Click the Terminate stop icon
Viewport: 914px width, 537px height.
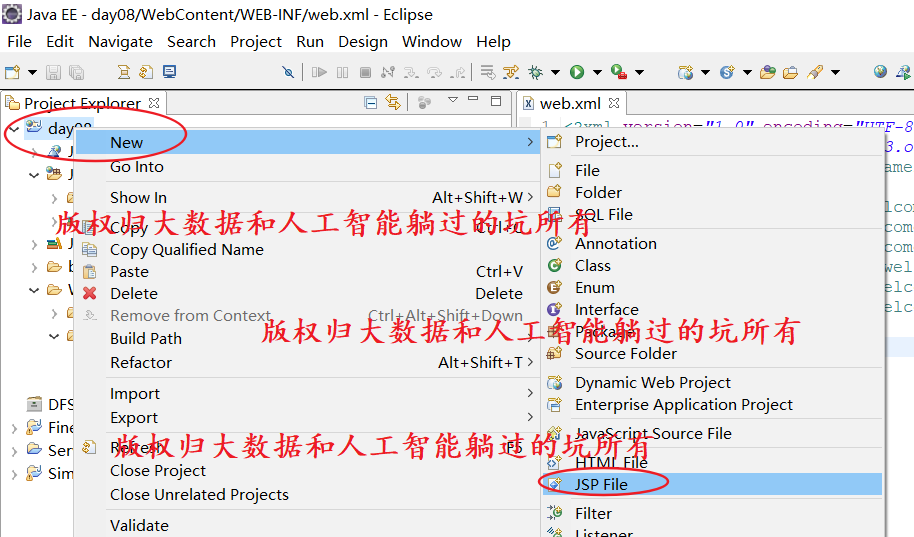pos(365,72)
